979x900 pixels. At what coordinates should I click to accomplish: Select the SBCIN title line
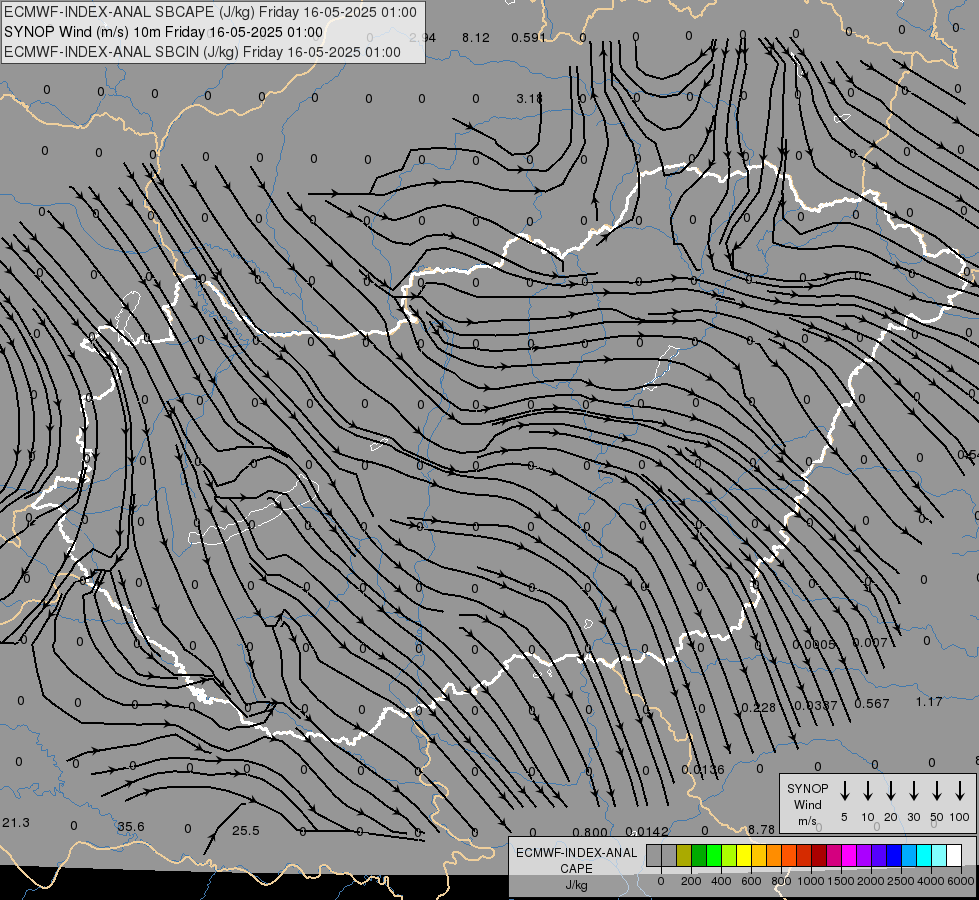coord(202,52)
